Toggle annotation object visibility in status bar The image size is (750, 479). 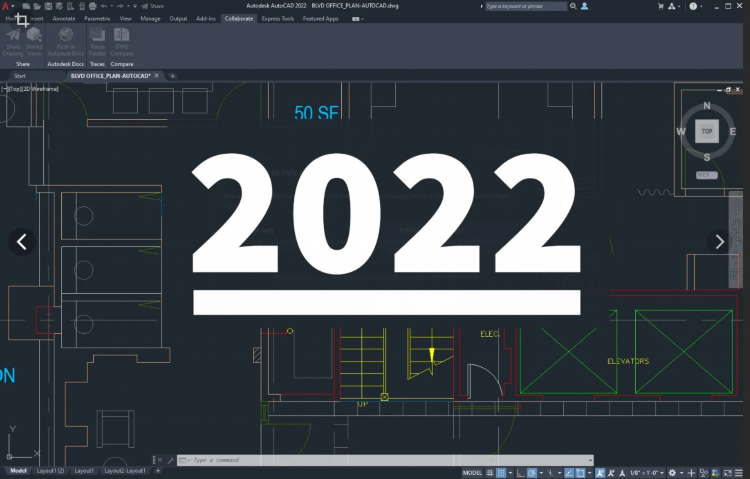pyautogui.click(x=599, y=473)
